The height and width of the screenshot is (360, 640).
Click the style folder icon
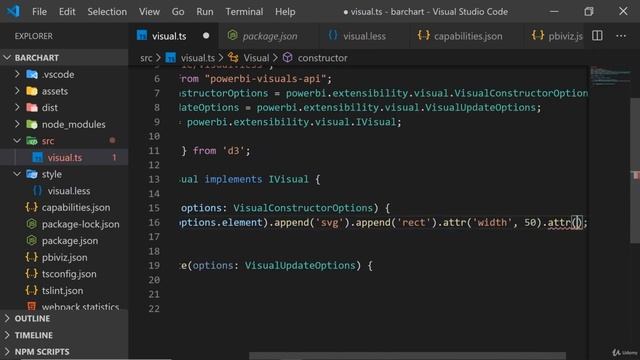tap(32, 174)
